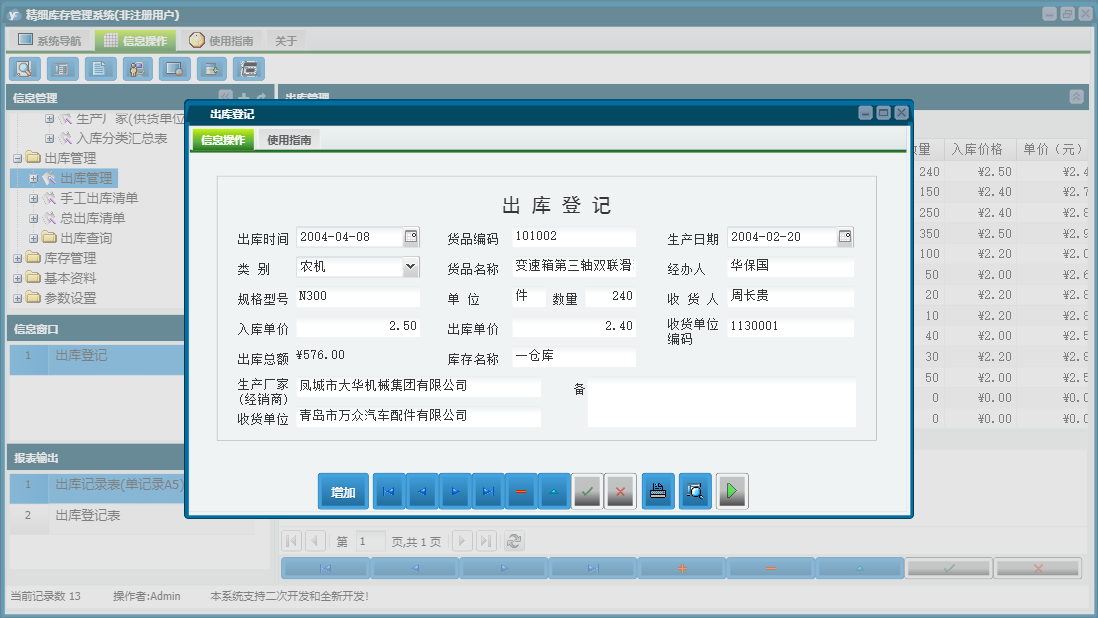This screenshot has width=1098, height=618.
Task: Open calendar picker for 出库时间
Action: point(411,237)
